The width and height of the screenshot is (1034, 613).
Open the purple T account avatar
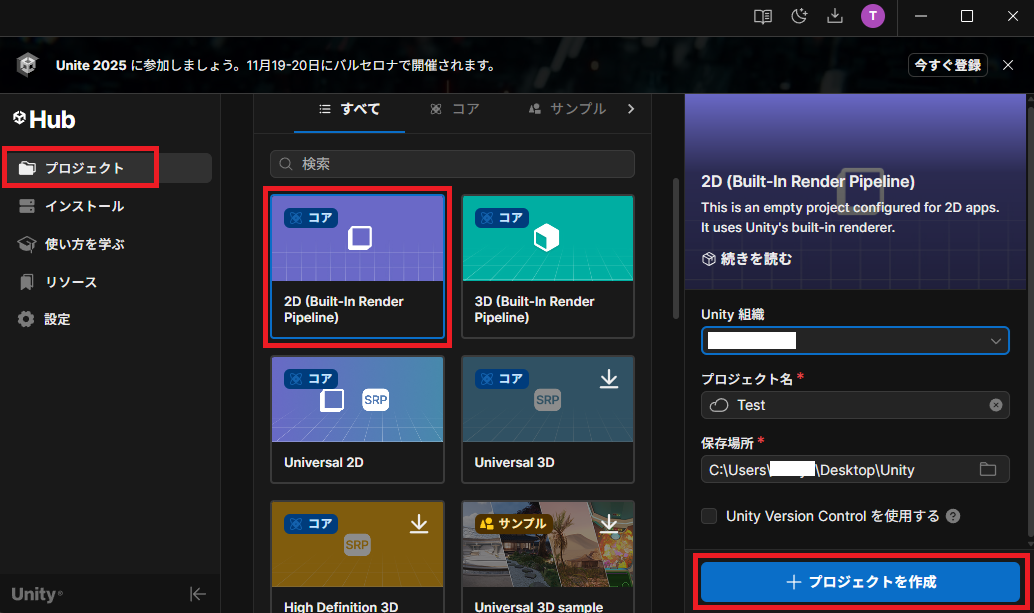873,16
